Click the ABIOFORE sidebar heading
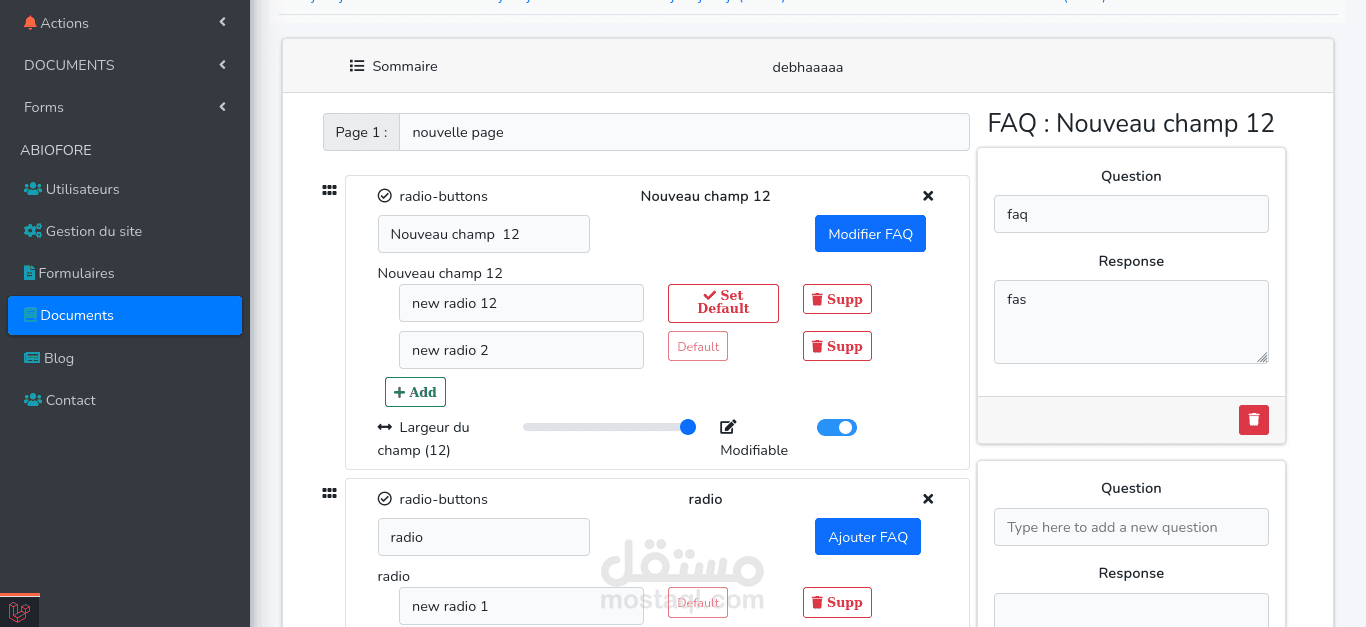The image size is (1366, 627). click(x=56, y=150)
